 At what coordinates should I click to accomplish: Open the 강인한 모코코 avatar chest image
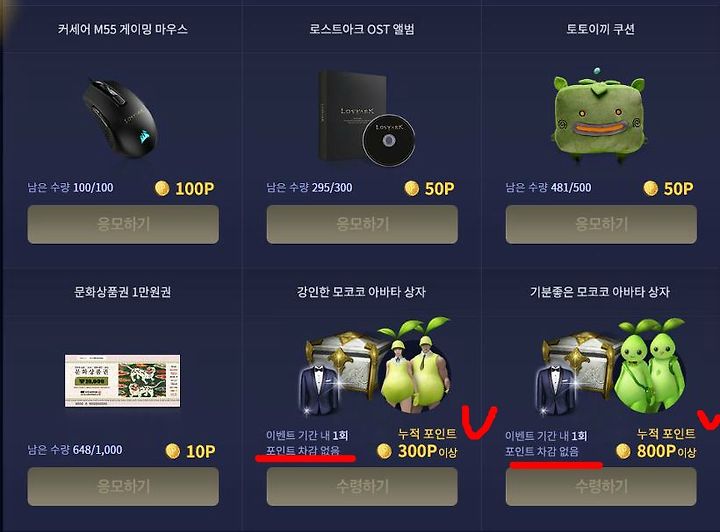(376, 366)
